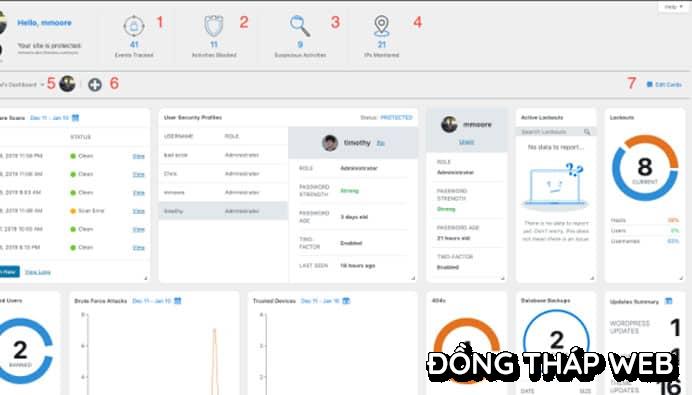Click the Brute Force Attacks date range
The height and width of the screenshot is (395, 692).
coord(152,301)
